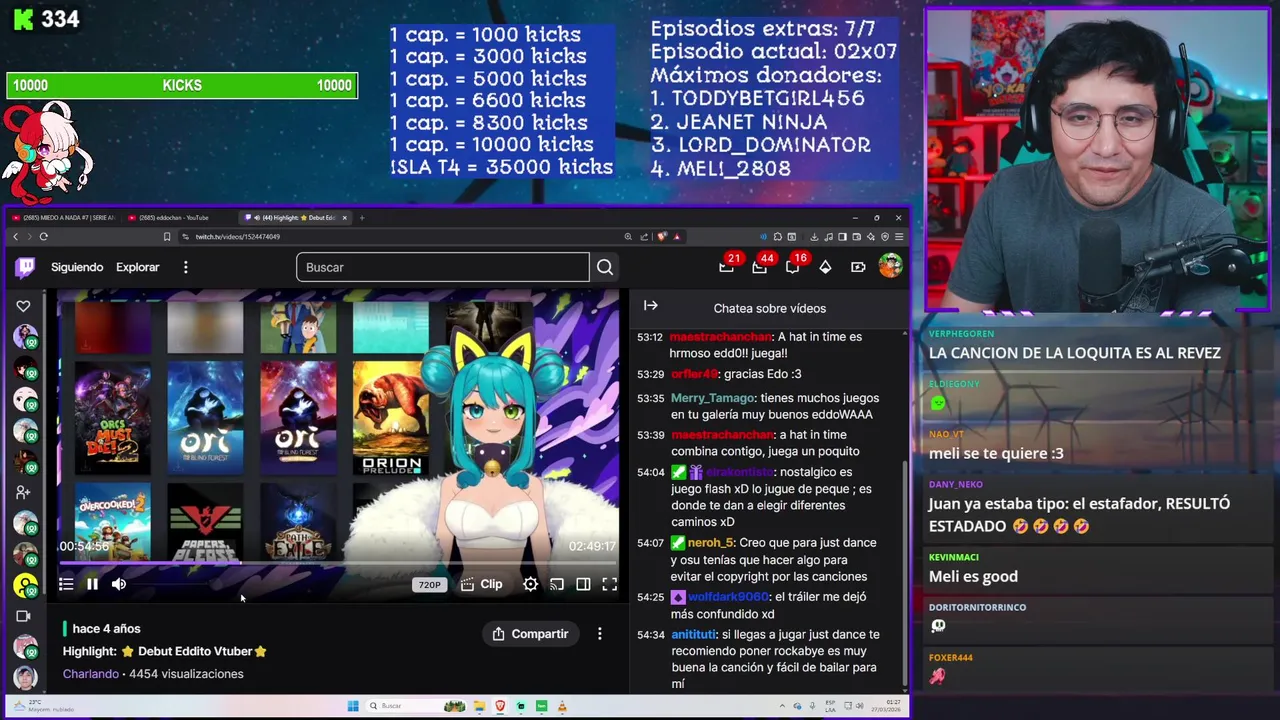The height and width of the screenshot is (720, 1280).
Task: Open a new browser tab
Action: pyautogui.click(x=362, y=218)
